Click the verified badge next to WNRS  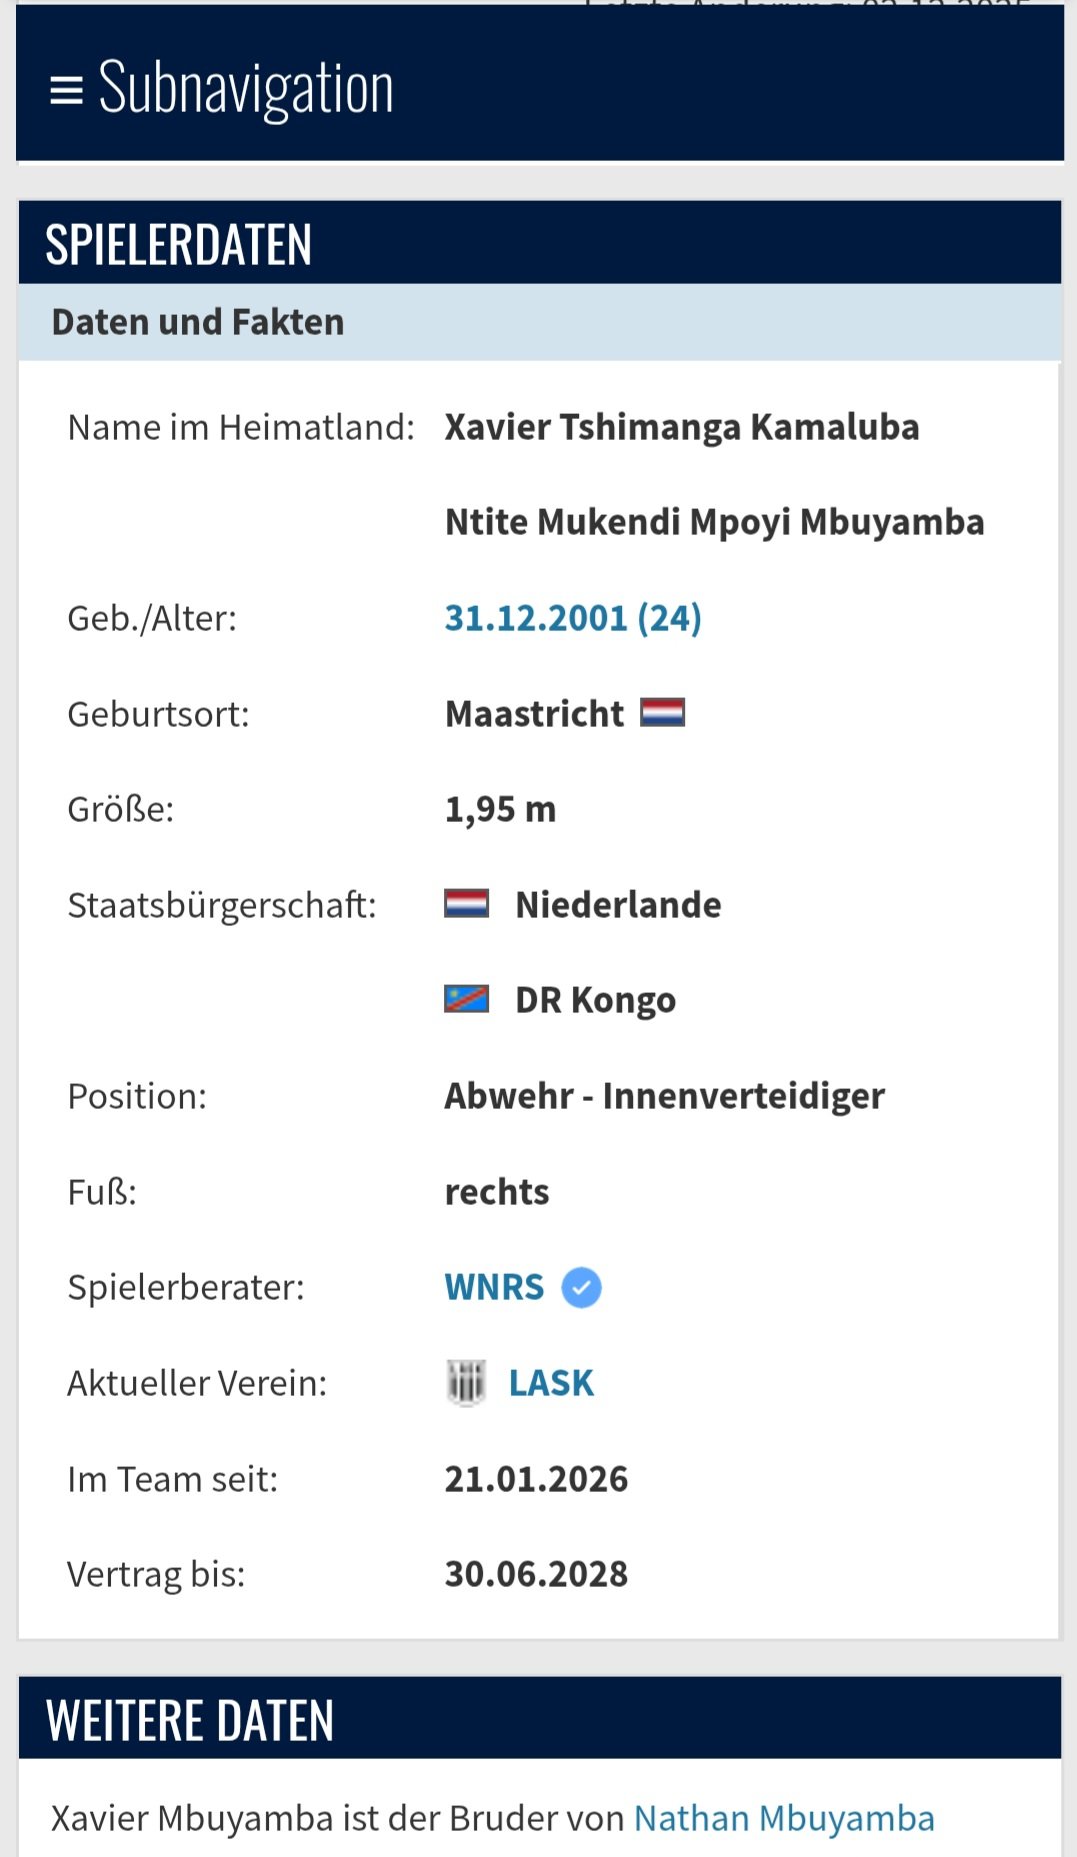(581, 1287)
